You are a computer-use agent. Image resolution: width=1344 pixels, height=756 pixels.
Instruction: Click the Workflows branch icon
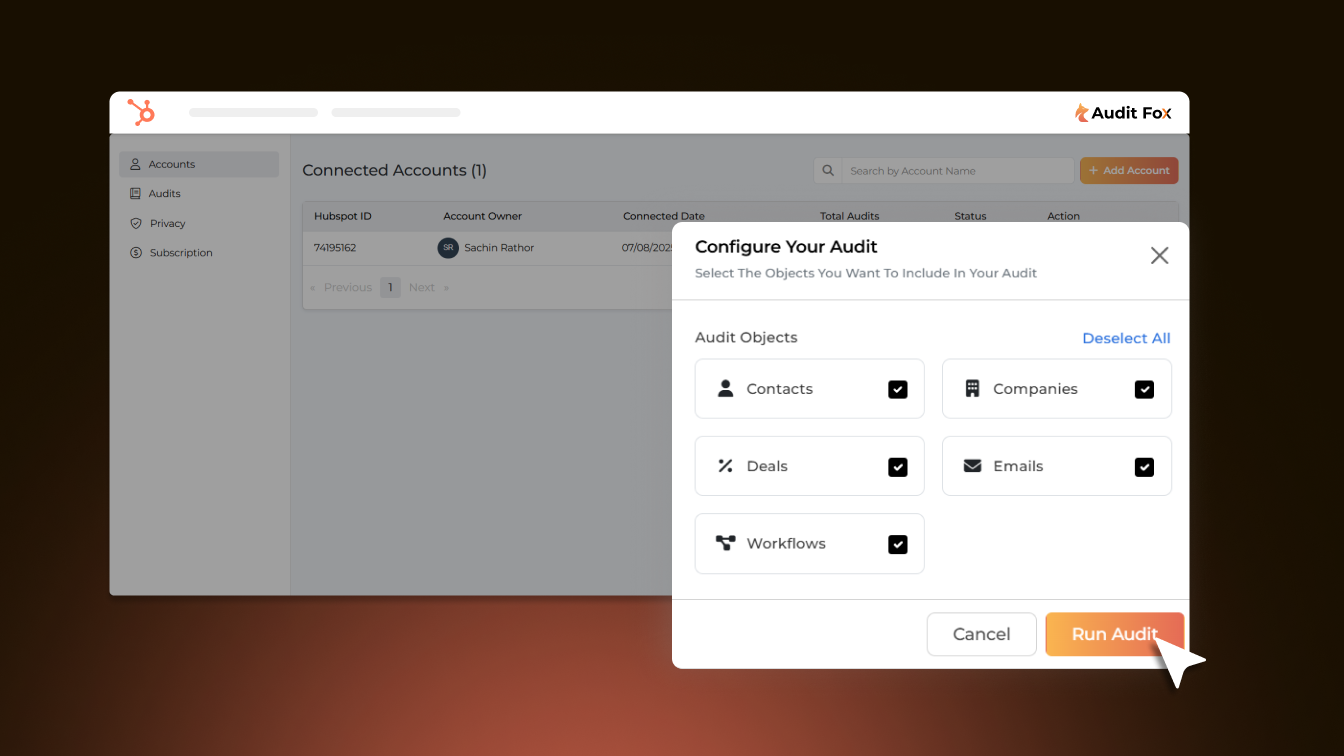[x=724, y=543]
